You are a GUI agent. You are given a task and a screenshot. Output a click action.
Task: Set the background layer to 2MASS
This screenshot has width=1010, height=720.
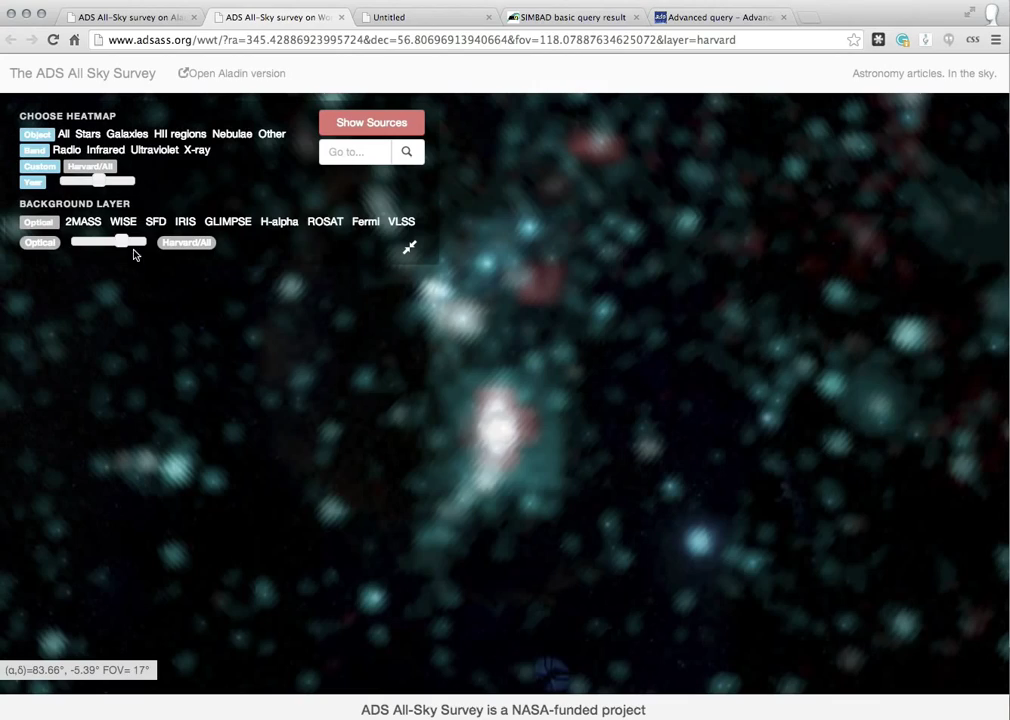coord(83,222)
